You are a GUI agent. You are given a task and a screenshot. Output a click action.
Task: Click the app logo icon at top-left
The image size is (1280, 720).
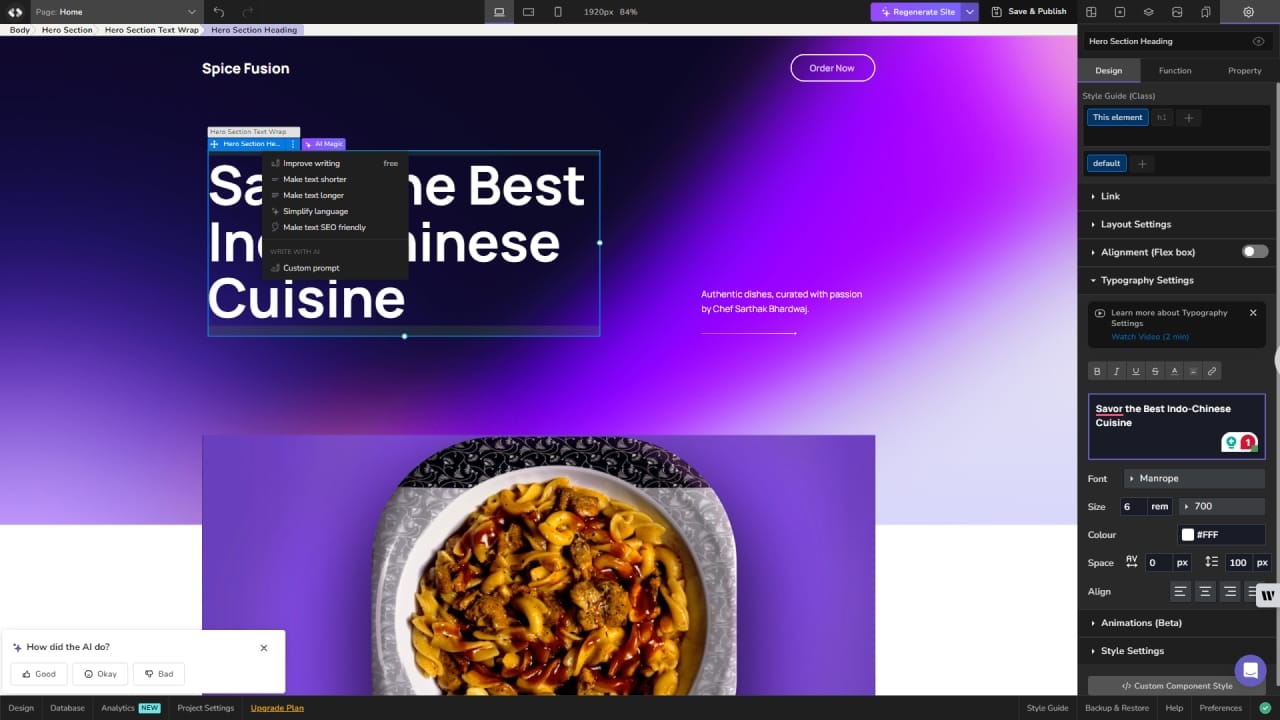coord(15,12)
